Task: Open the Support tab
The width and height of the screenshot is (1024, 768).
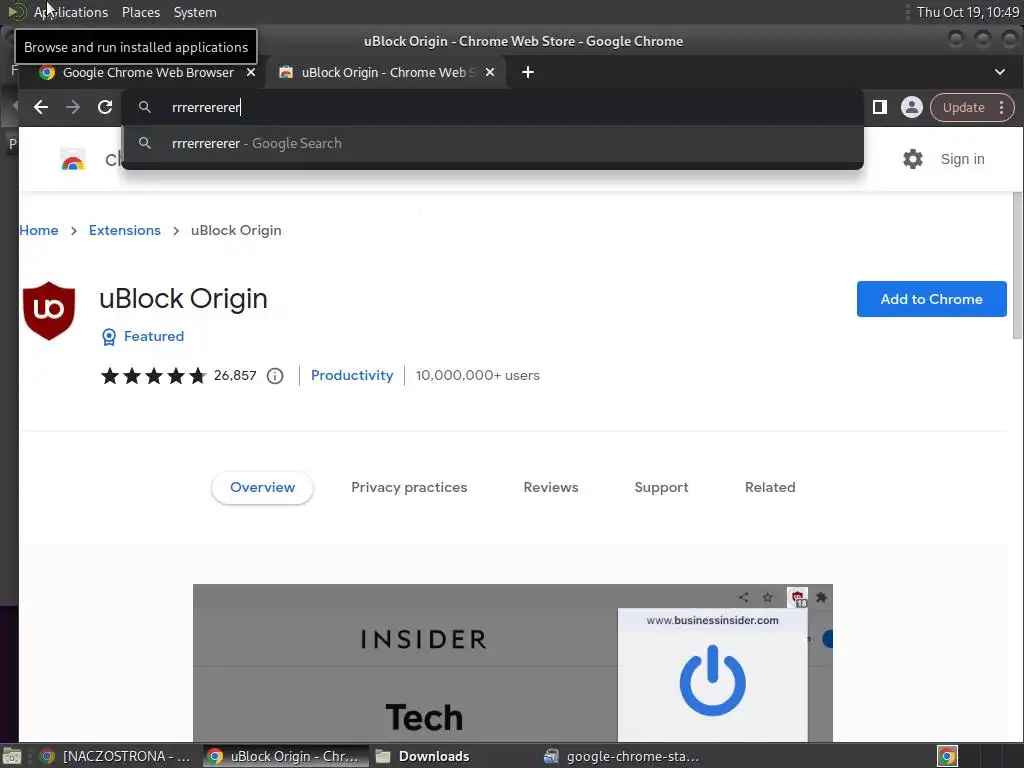Action: click(661, 487)
